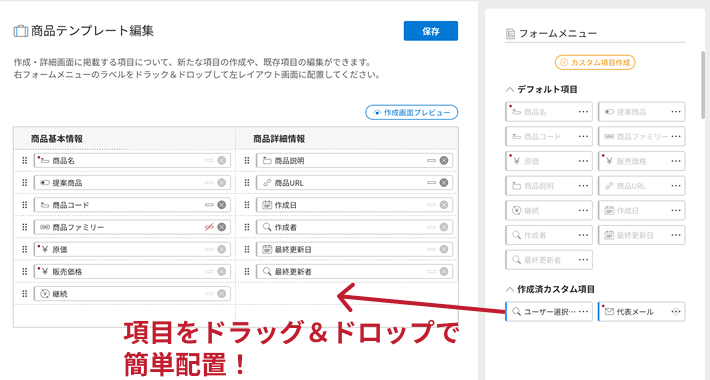Open options menu of default 原価 item
Viewport: 710px width, 380px height.
point(583,161)
